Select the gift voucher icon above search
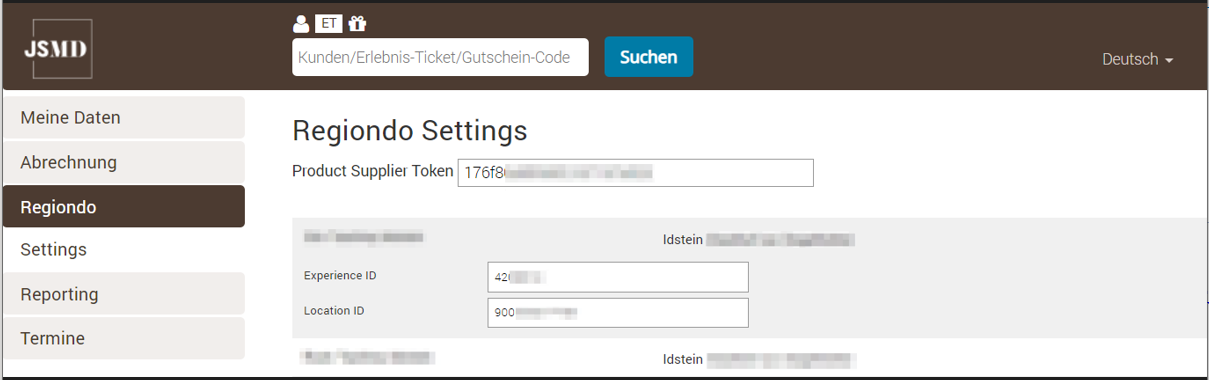The height and width of the screenshot is (380, 1209). [358, 23]
